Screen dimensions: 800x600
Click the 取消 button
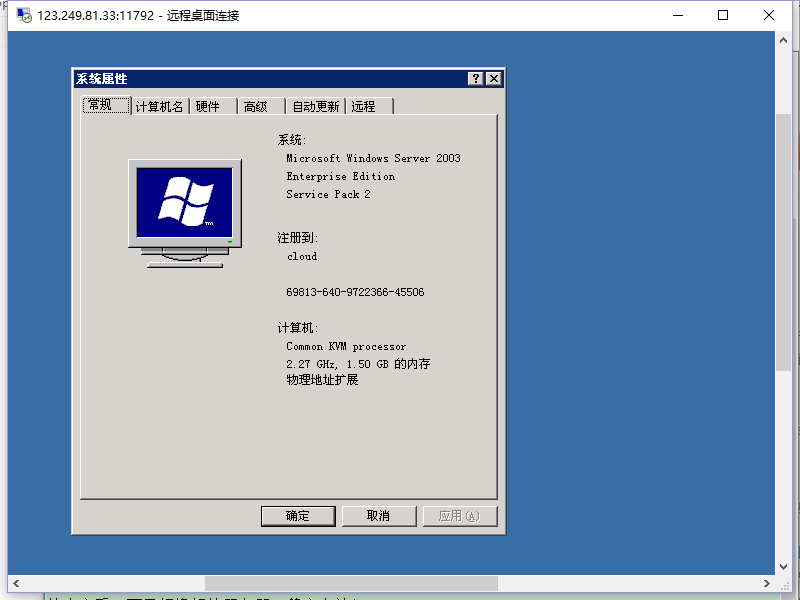pos(379,516)
